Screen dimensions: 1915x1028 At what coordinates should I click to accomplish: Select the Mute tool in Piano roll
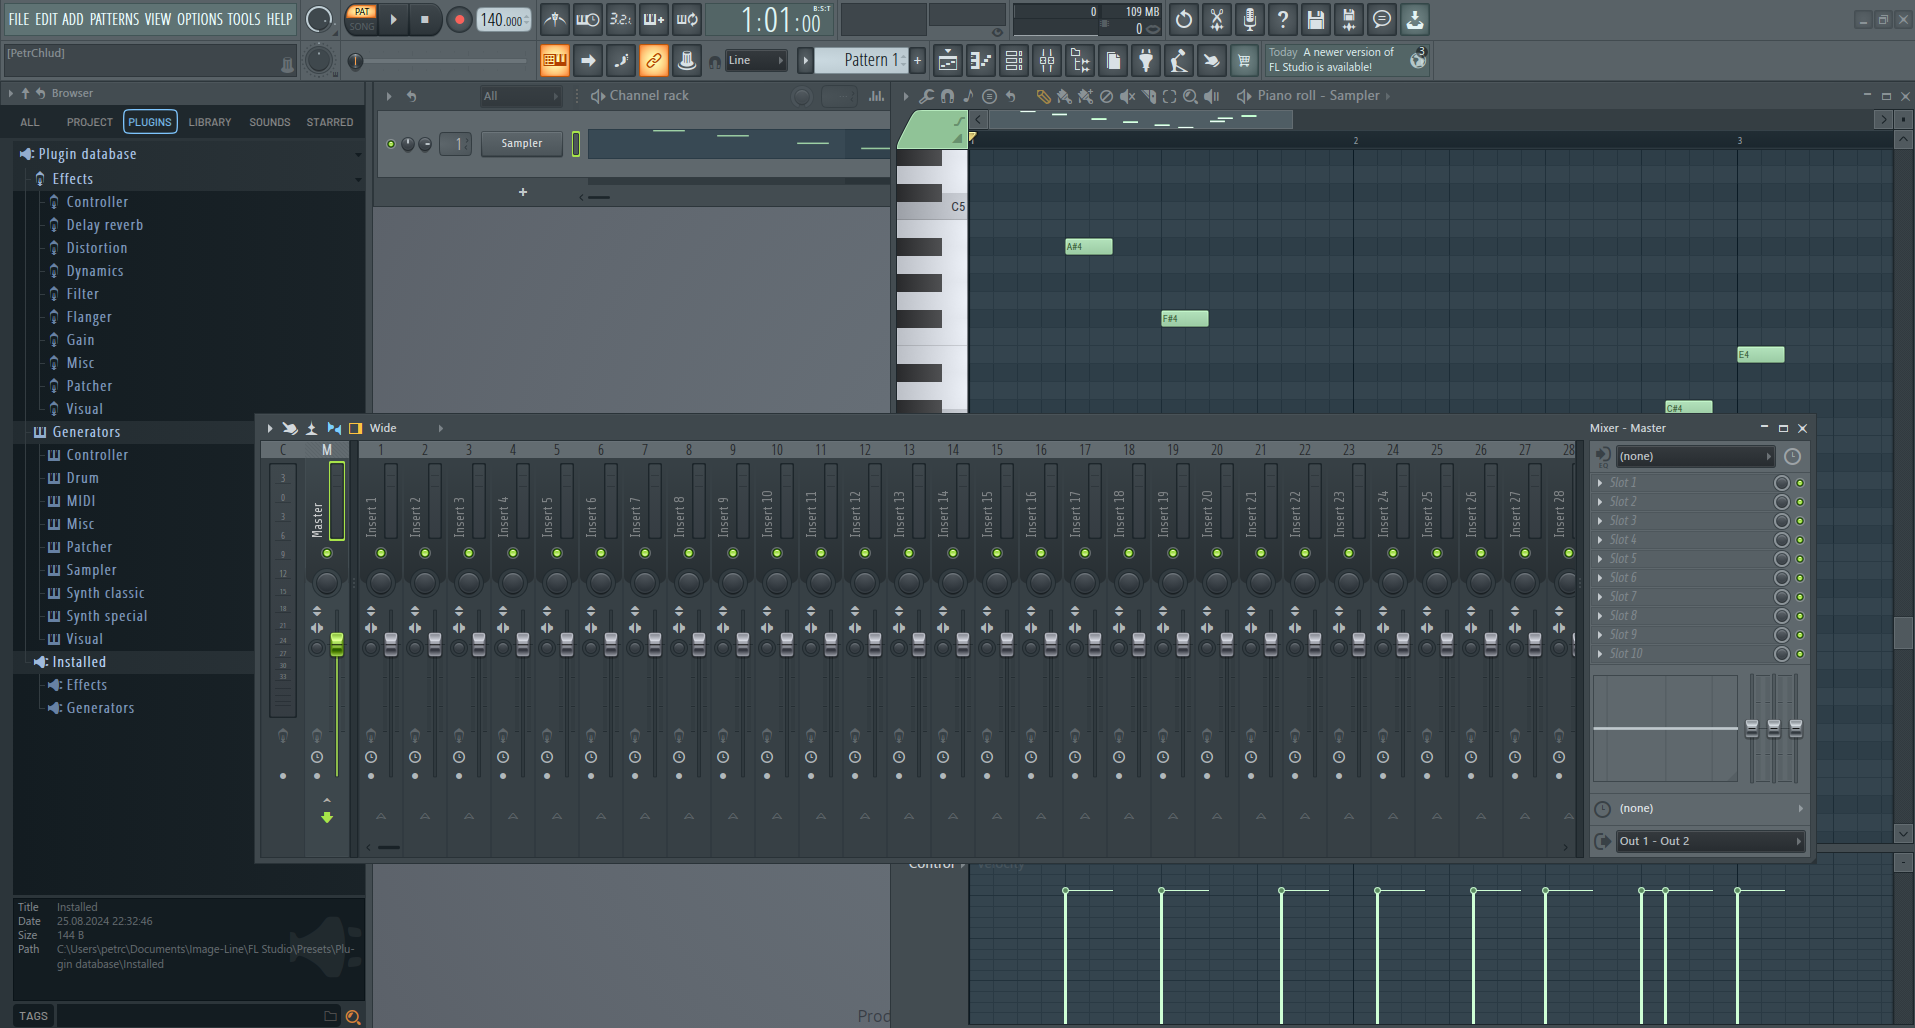1127,96
